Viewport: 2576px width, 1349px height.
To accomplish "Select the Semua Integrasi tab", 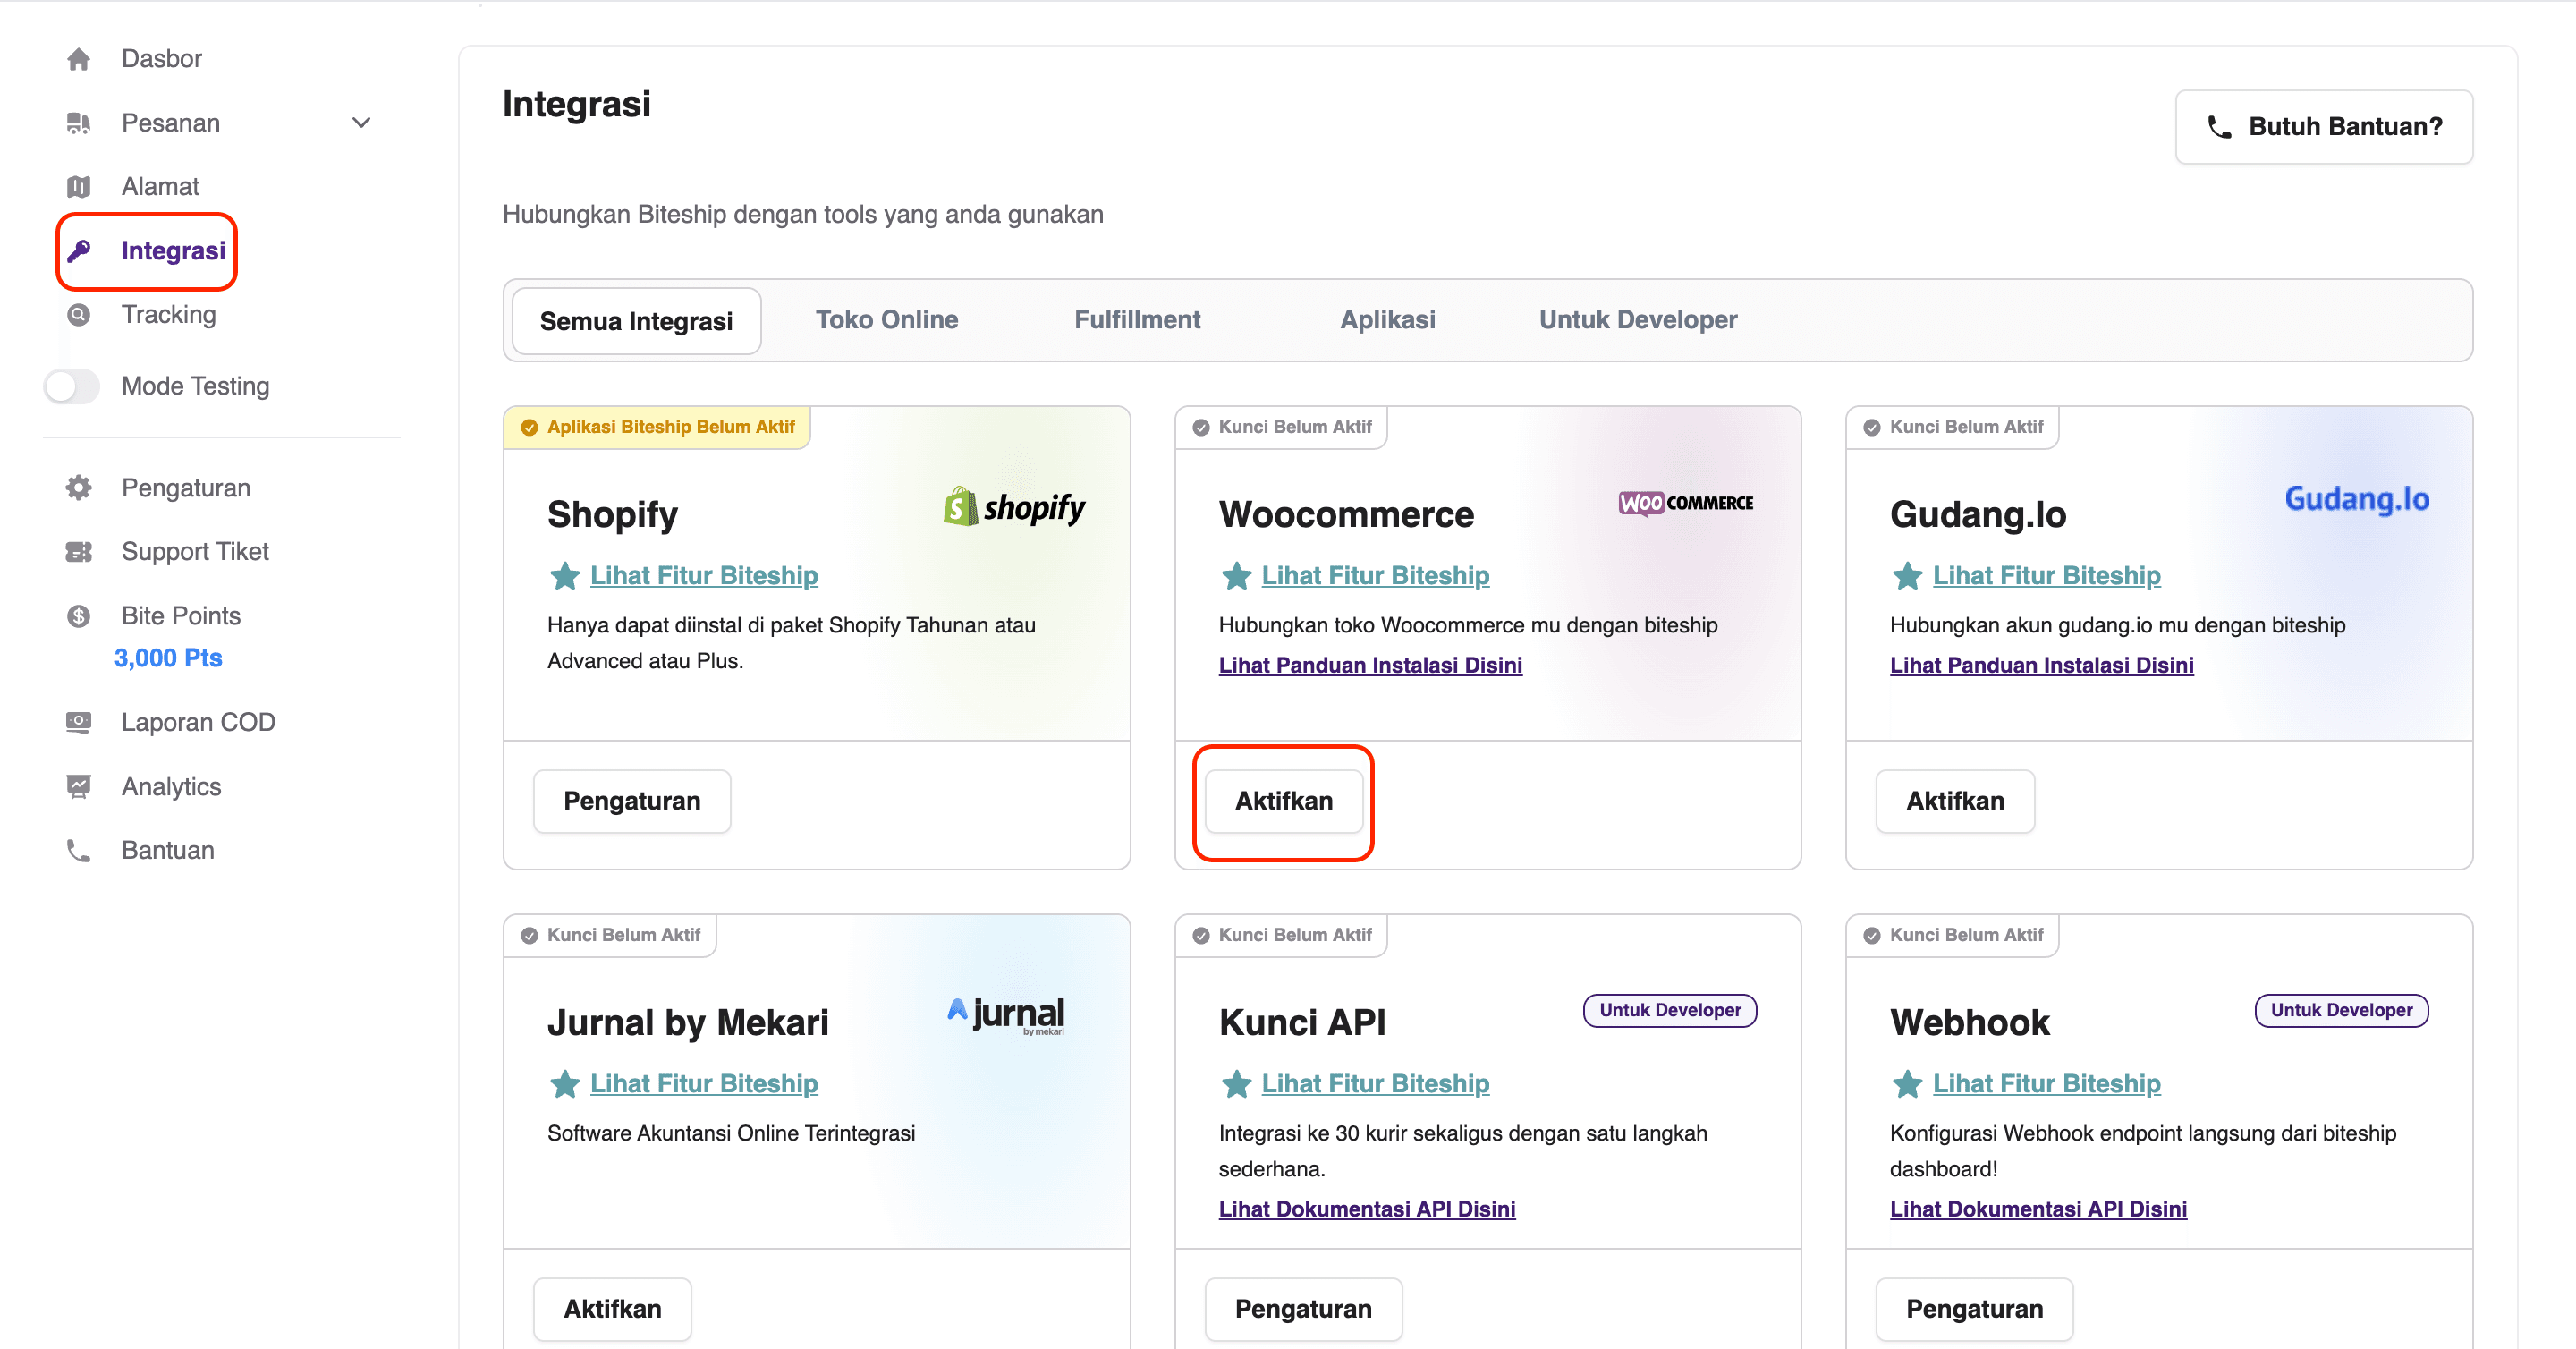I will 636,321.
